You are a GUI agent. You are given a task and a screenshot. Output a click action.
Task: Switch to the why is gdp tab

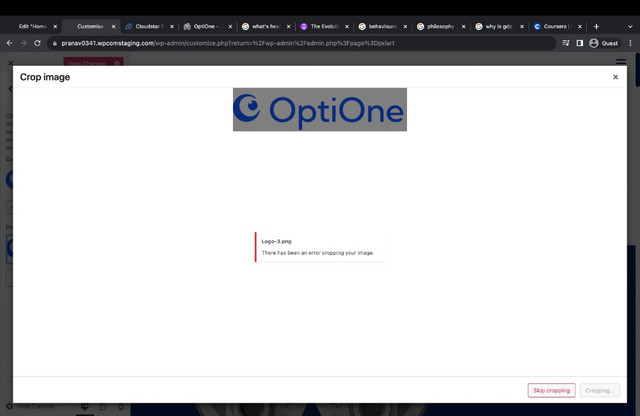tap(499, 27)
